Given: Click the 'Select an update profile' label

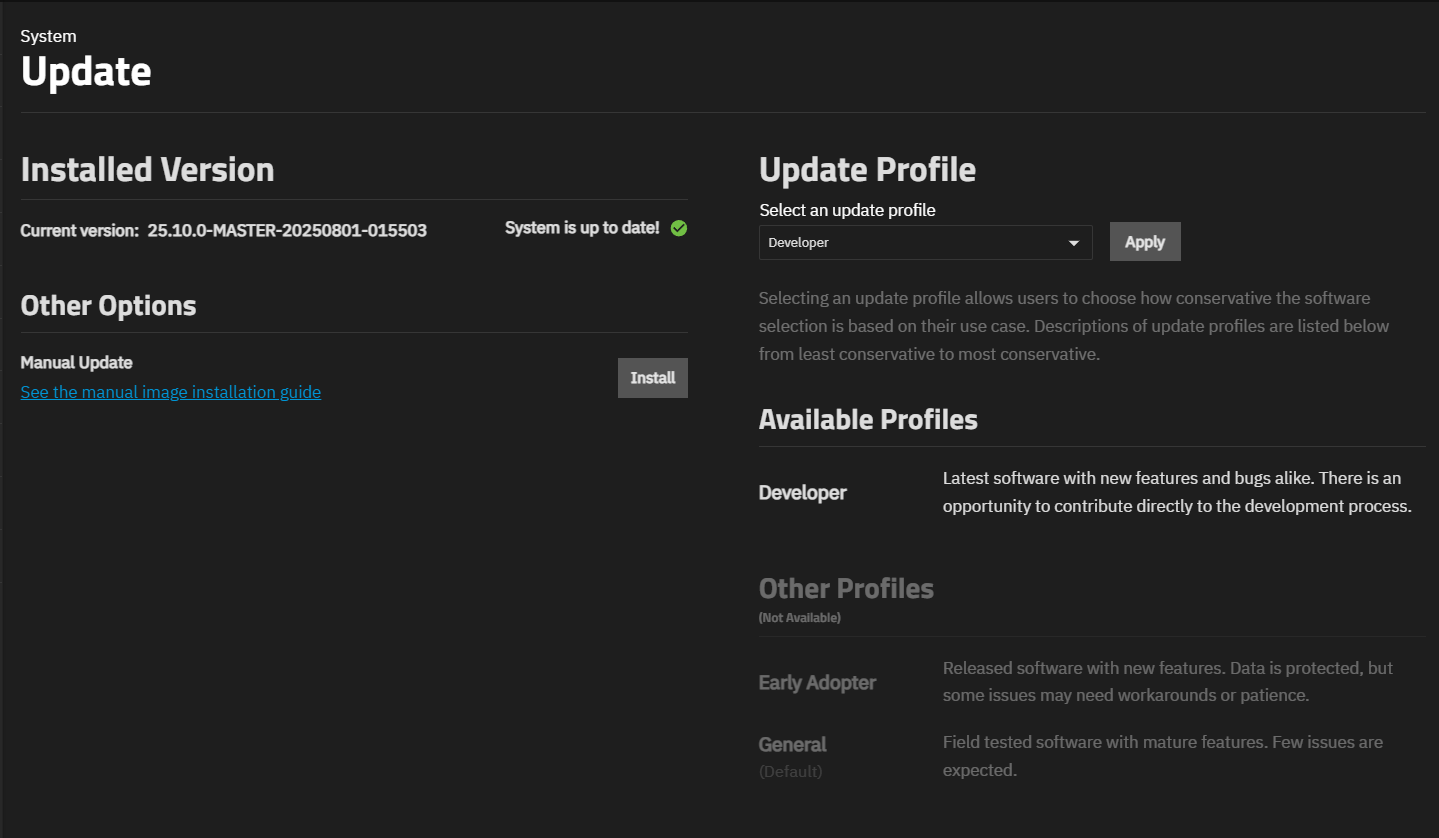Looking at the screenshot, I should point(847,210).
